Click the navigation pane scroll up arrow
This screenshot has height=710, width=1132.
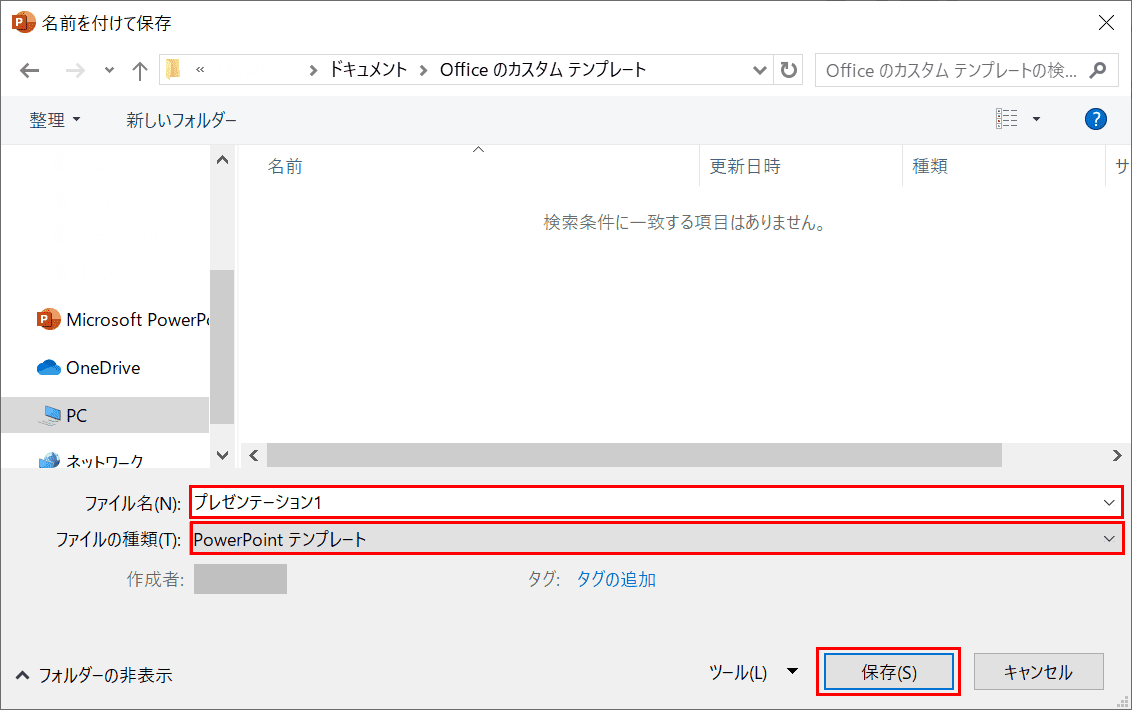[x=222, y=160]
